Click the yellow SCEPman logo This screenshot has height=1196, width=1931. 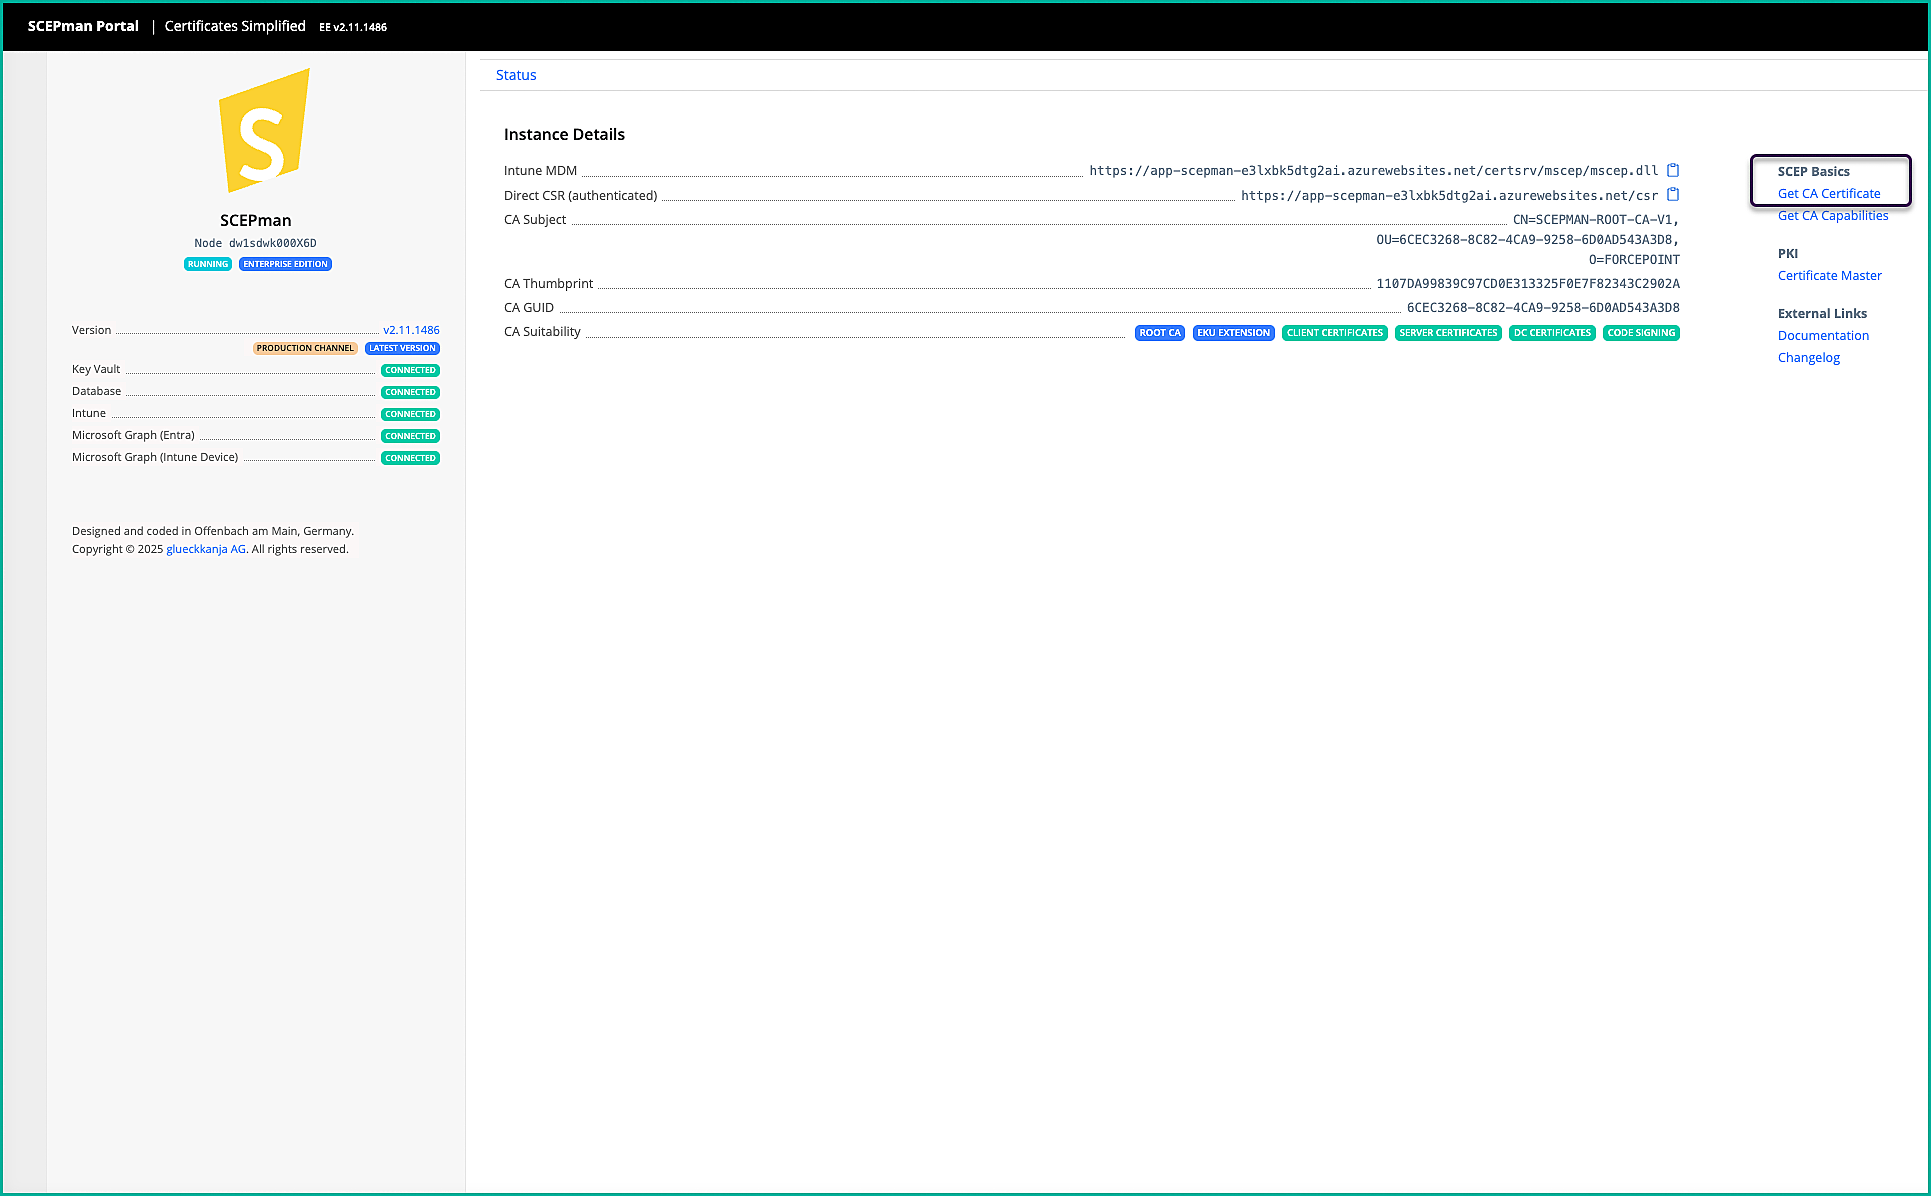click(x=263, y=131)
